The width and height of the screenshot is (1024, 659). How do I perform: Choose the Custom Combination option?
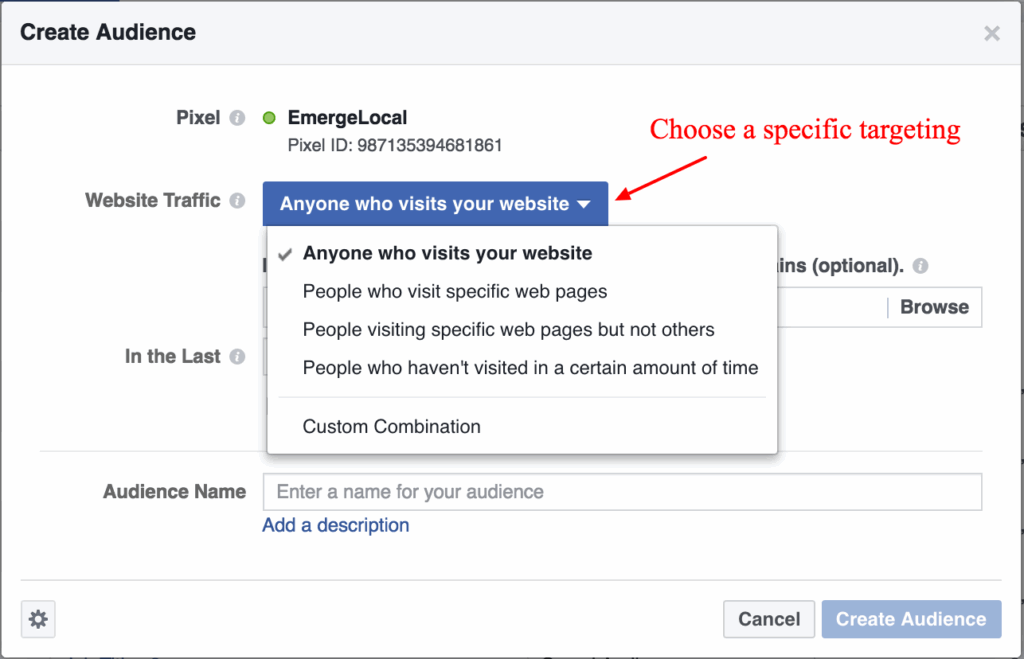point(391,426)
